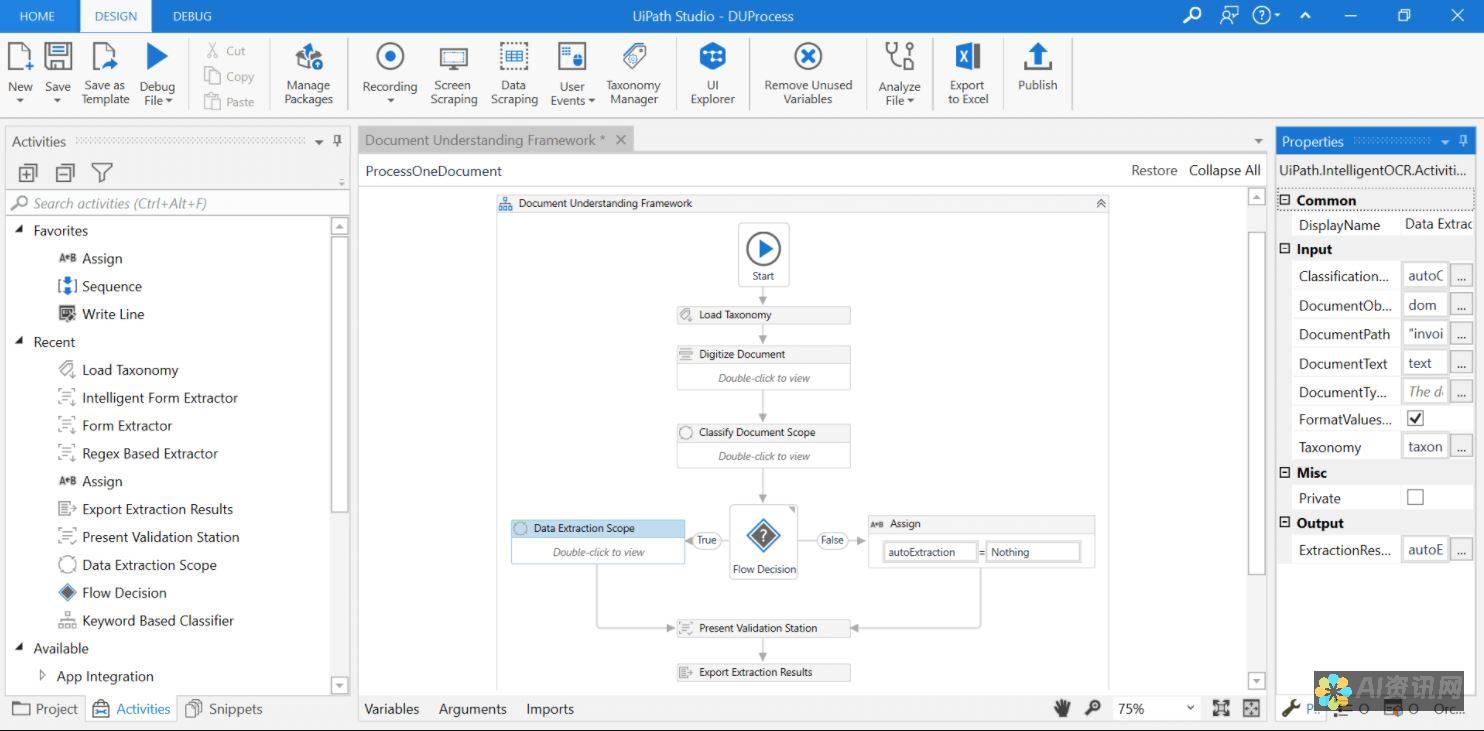The image size is (1484, 731).
Task: Open the help question mark menu
Action: [x=1266, y=15]
